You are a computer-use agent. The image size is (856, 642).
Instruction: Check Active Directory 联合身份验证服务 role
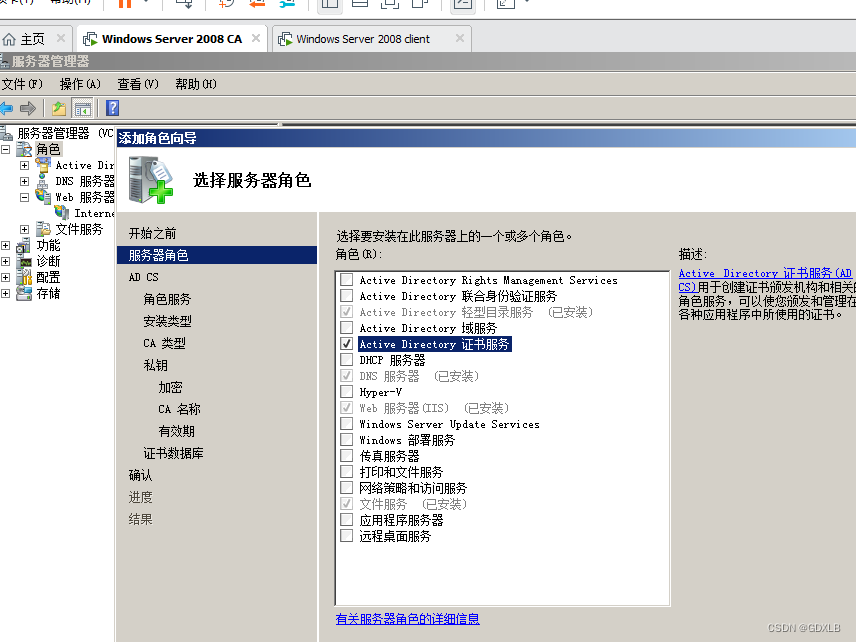tap(346, 296)
